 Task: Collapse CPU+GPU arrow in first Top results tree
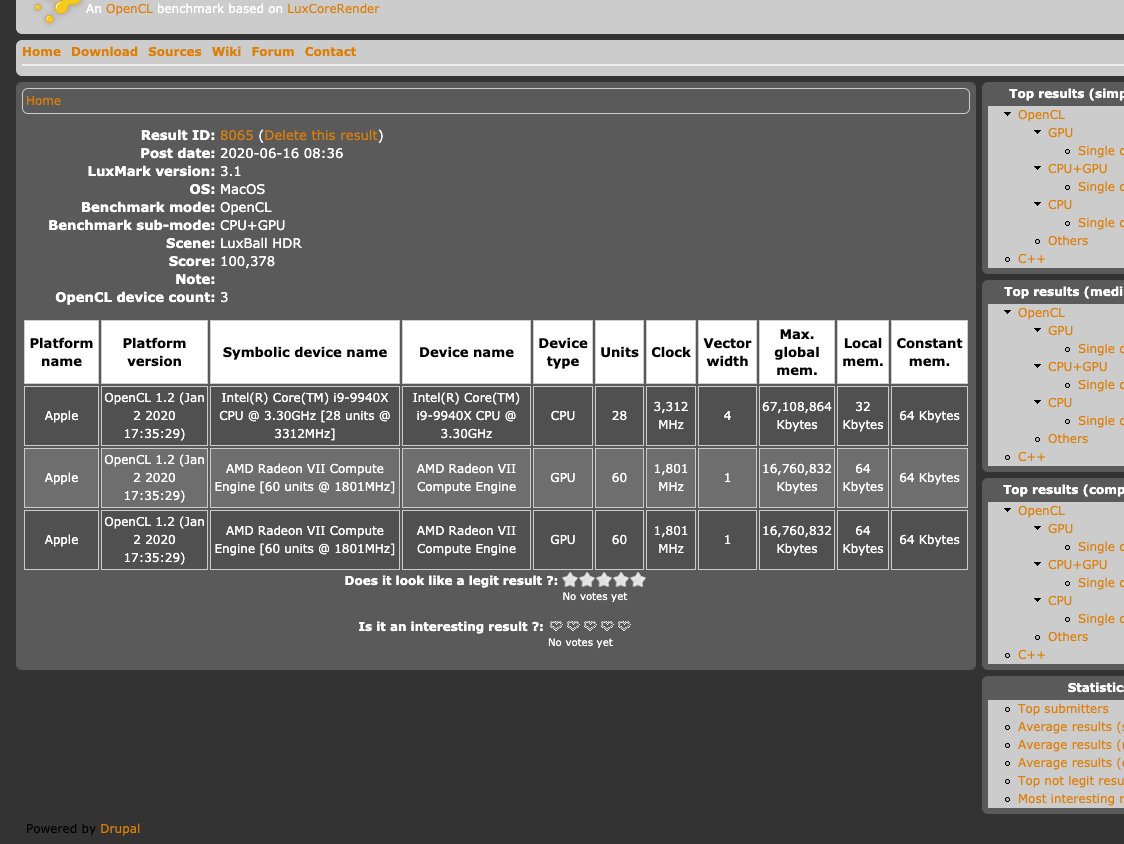(1037, 169)
